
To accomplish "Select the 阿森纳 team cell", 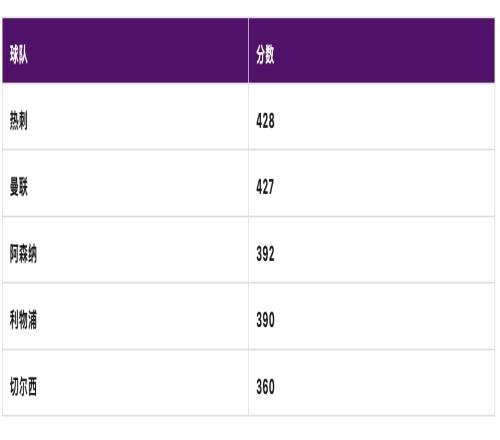I will point(125,250).
